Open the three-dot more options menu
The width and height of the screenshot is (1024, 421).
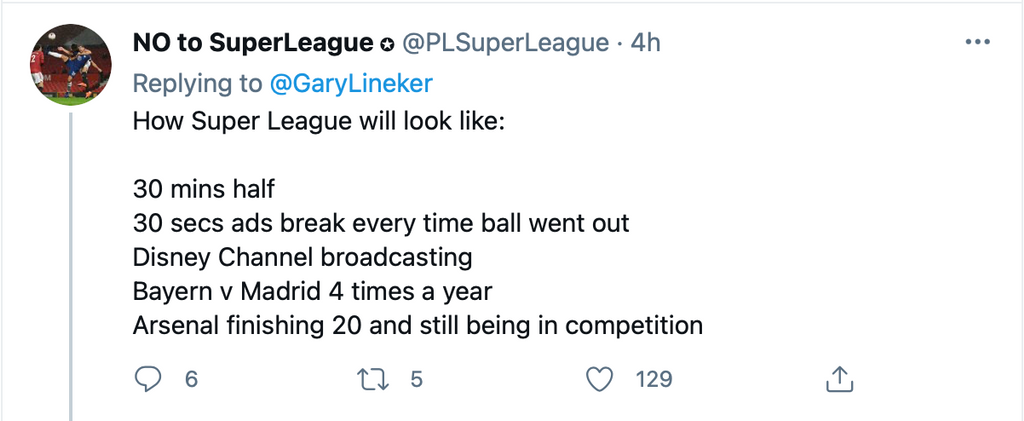coord(976,42)
